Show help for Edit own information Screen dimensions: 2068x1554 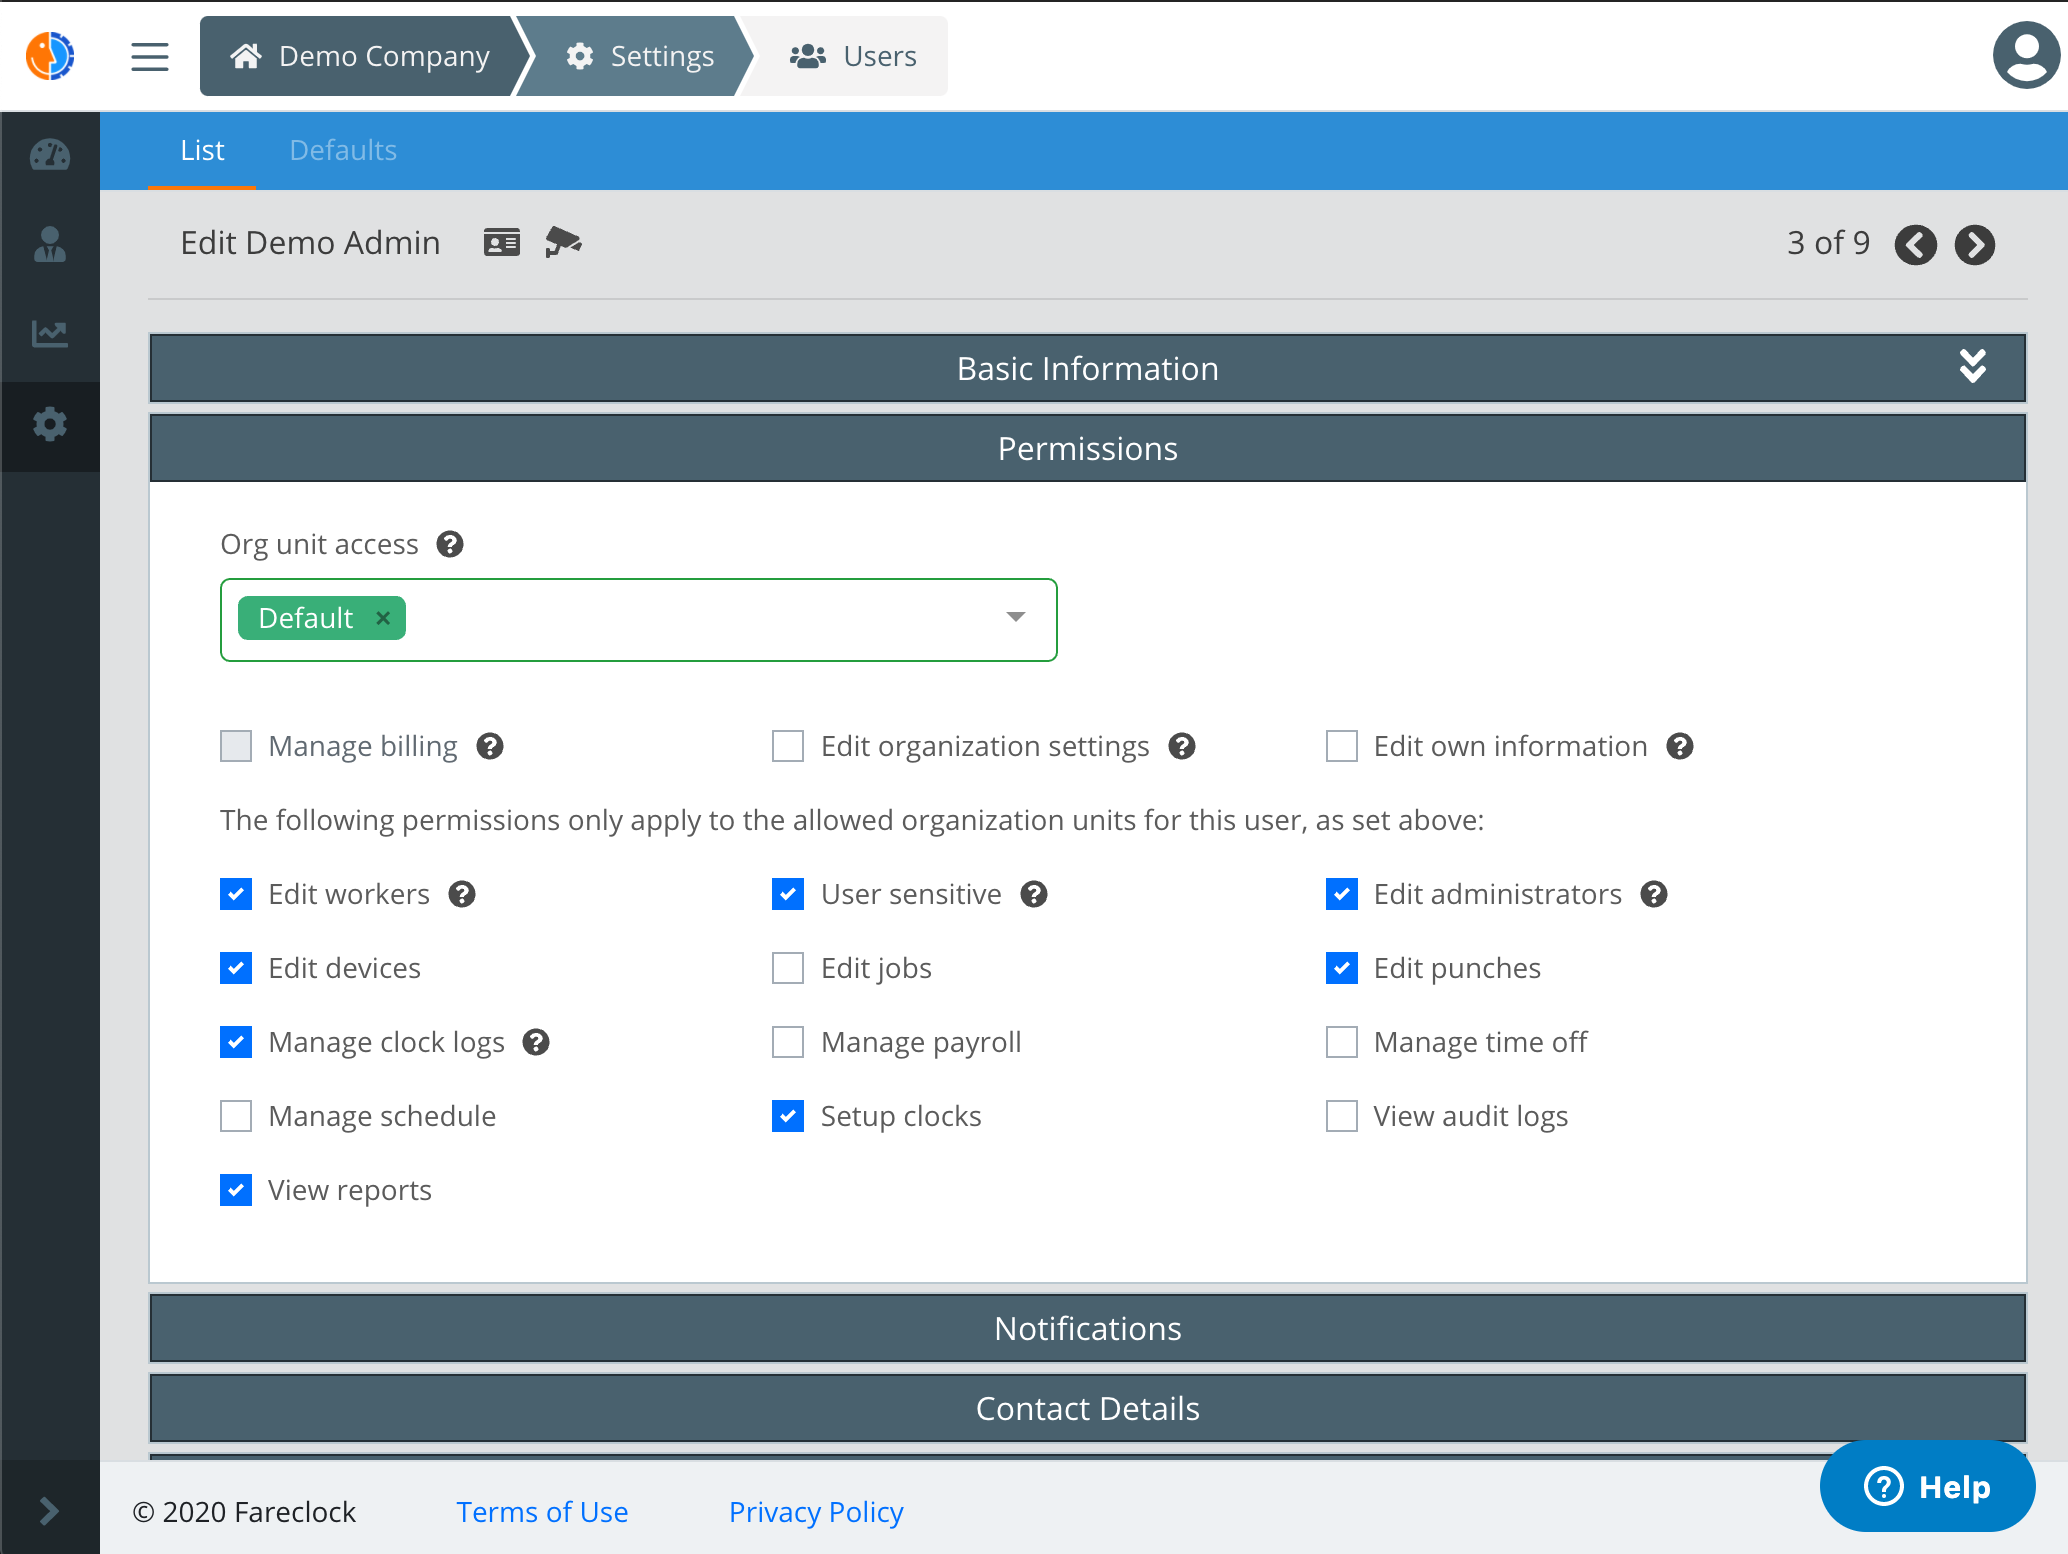1680,746
